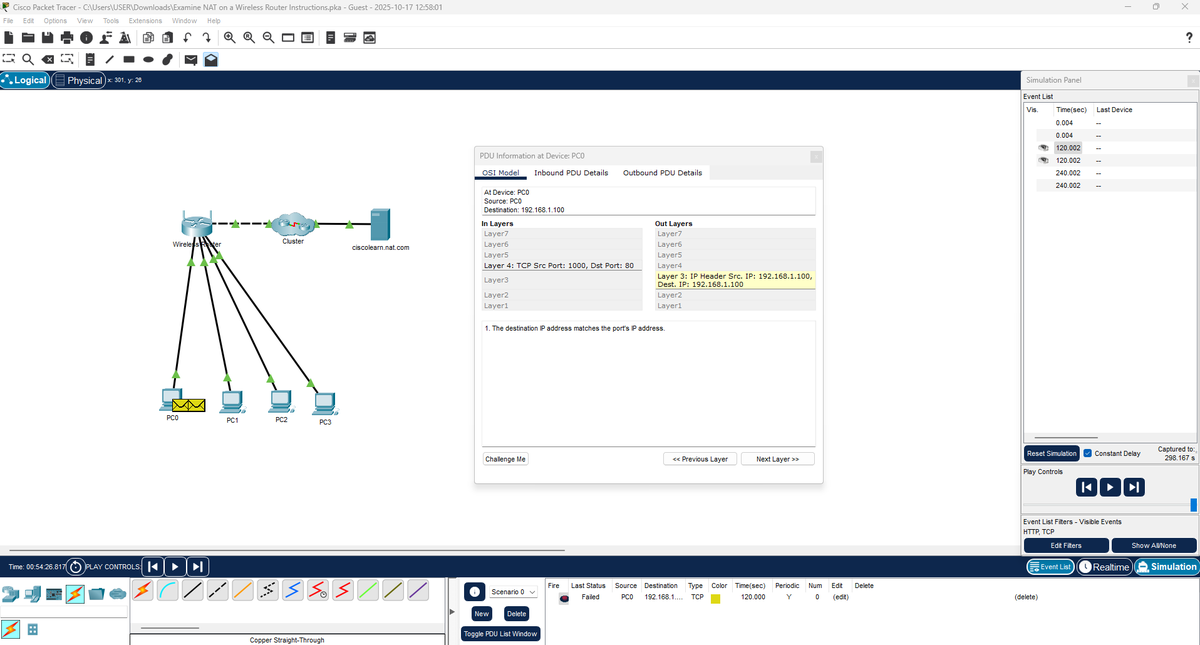This screenshot has height=645, width=1200.
Task: Click the Challenge Me button
Action: (x=505, y=459)
